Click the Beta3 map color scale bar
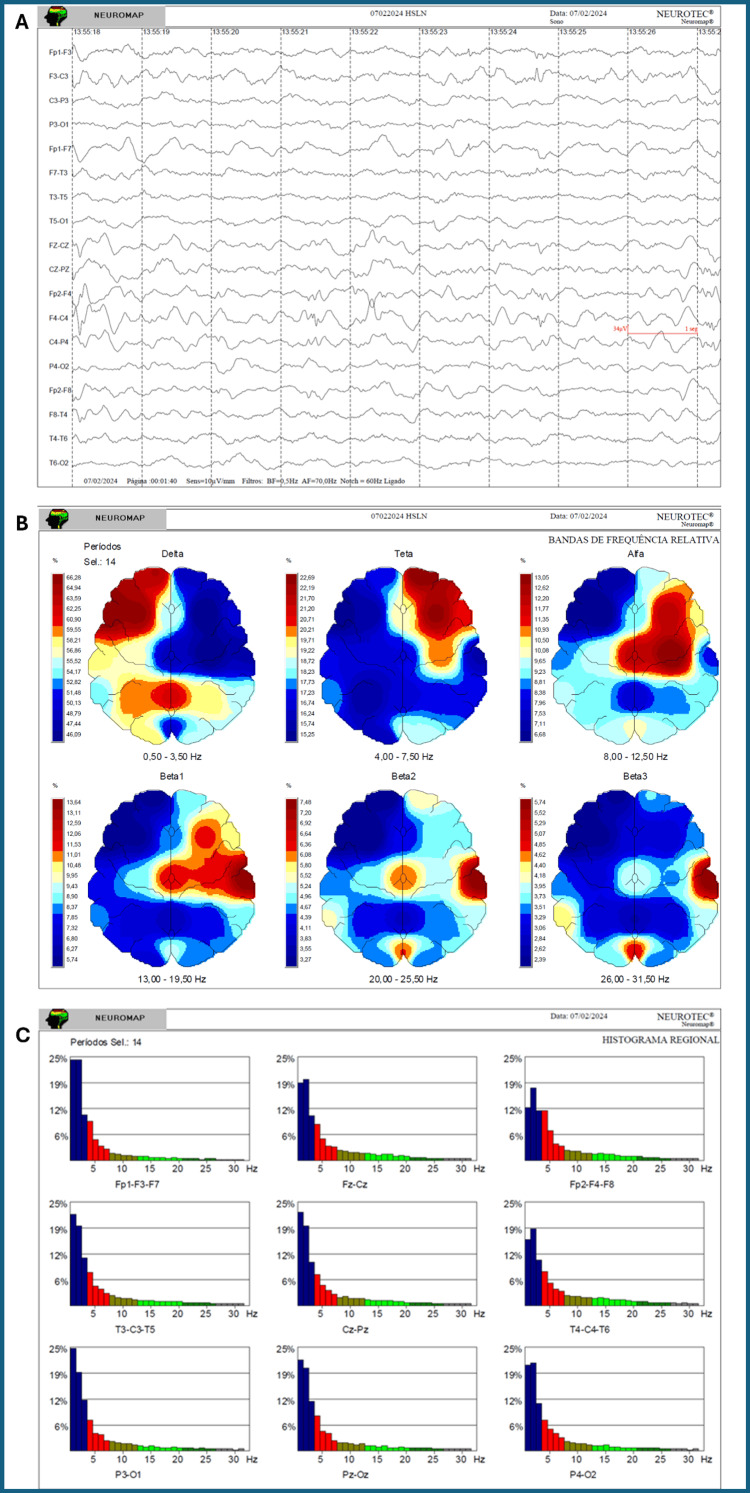Screen dimensions: 750x1493 [x=524, y=884]
